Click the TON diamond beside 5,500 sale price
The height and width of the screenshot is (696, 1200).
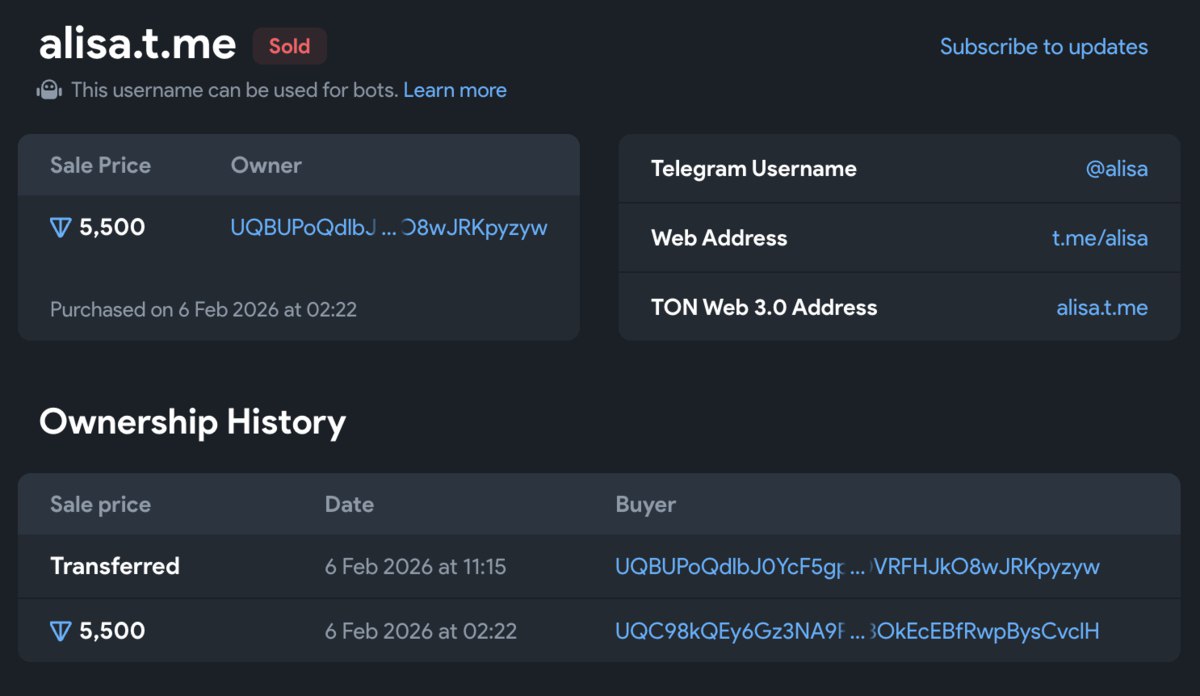tap(61, 227)
